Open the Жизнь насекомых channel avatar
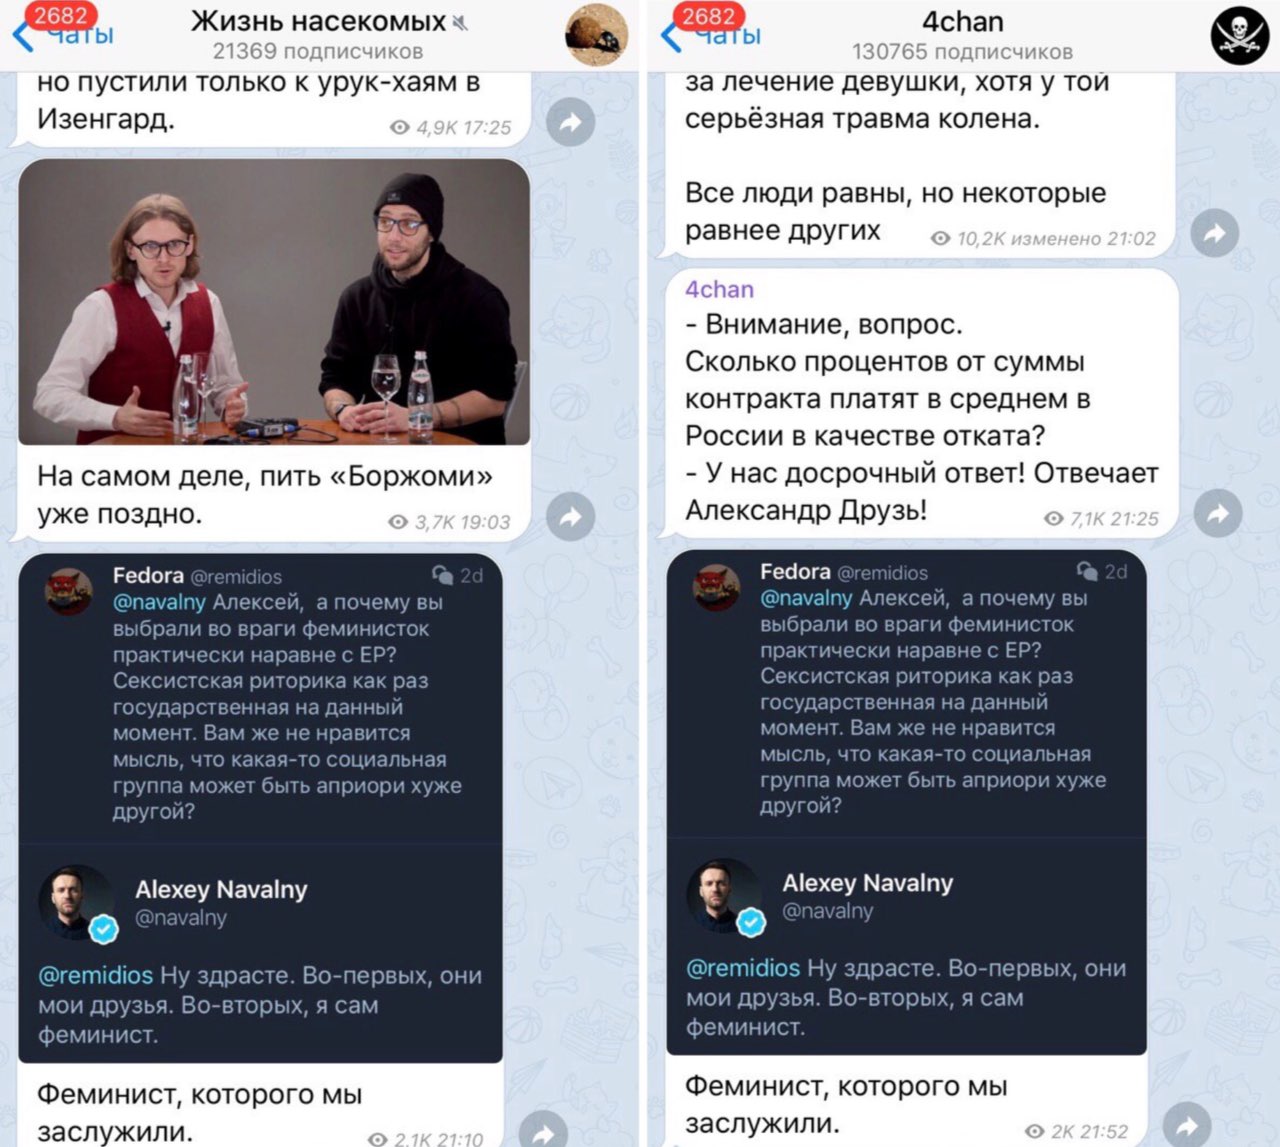 coord(597,36)
